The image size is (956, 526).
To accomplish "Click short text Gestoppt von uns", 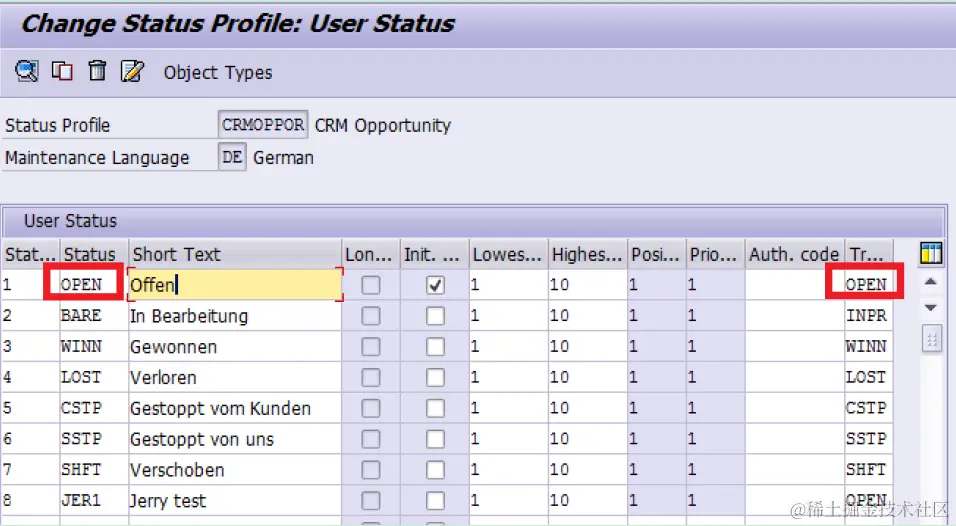I will coord(202,439).
